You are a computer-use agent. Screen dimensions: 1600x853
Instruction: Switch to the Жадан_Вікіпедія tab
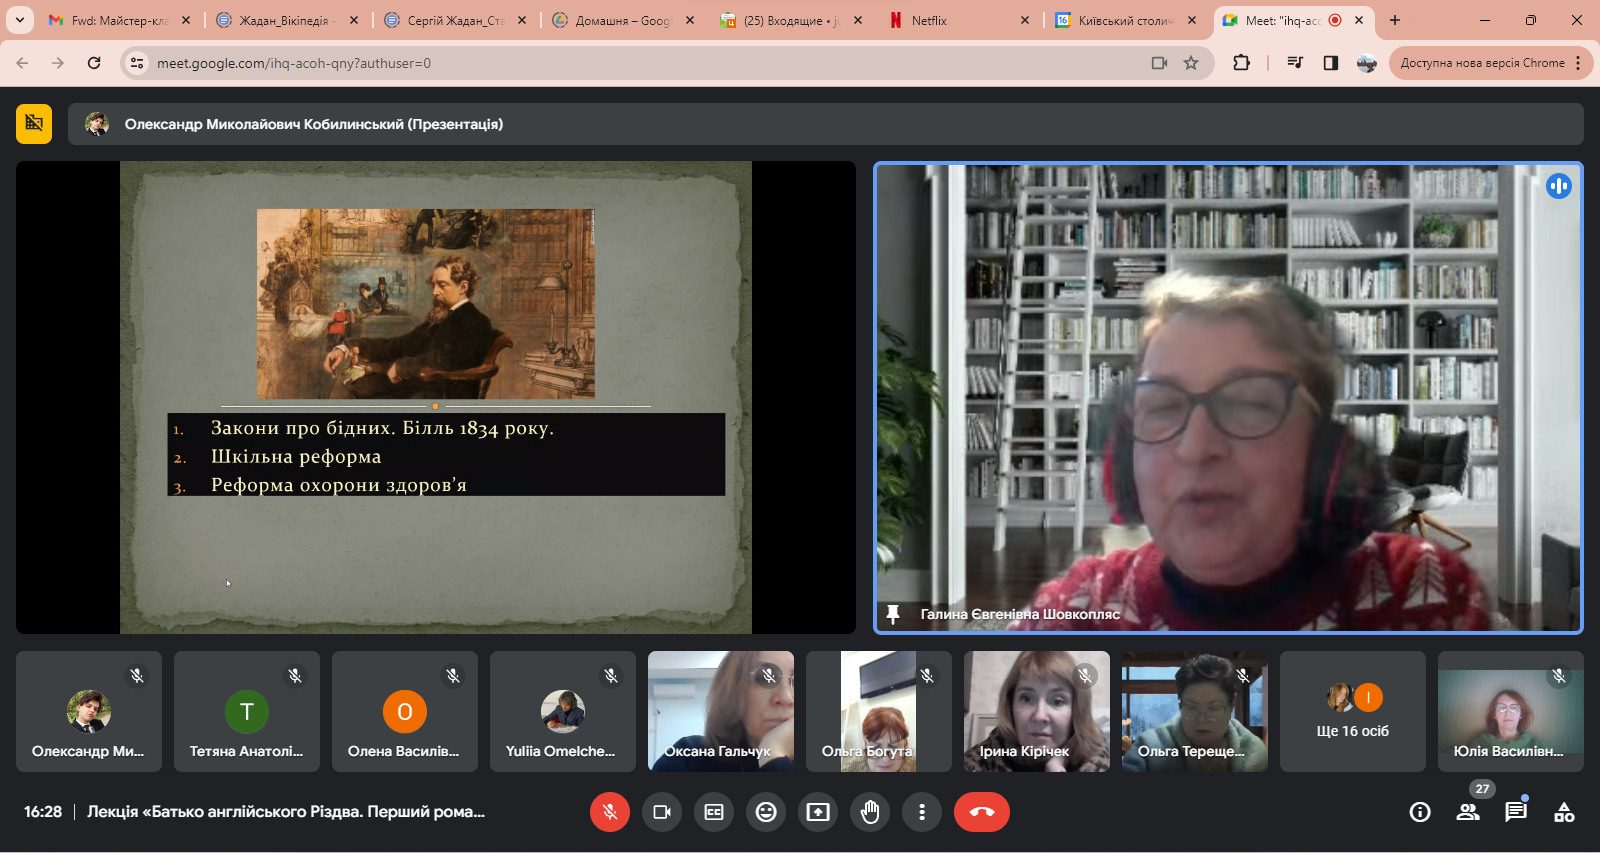287,20
